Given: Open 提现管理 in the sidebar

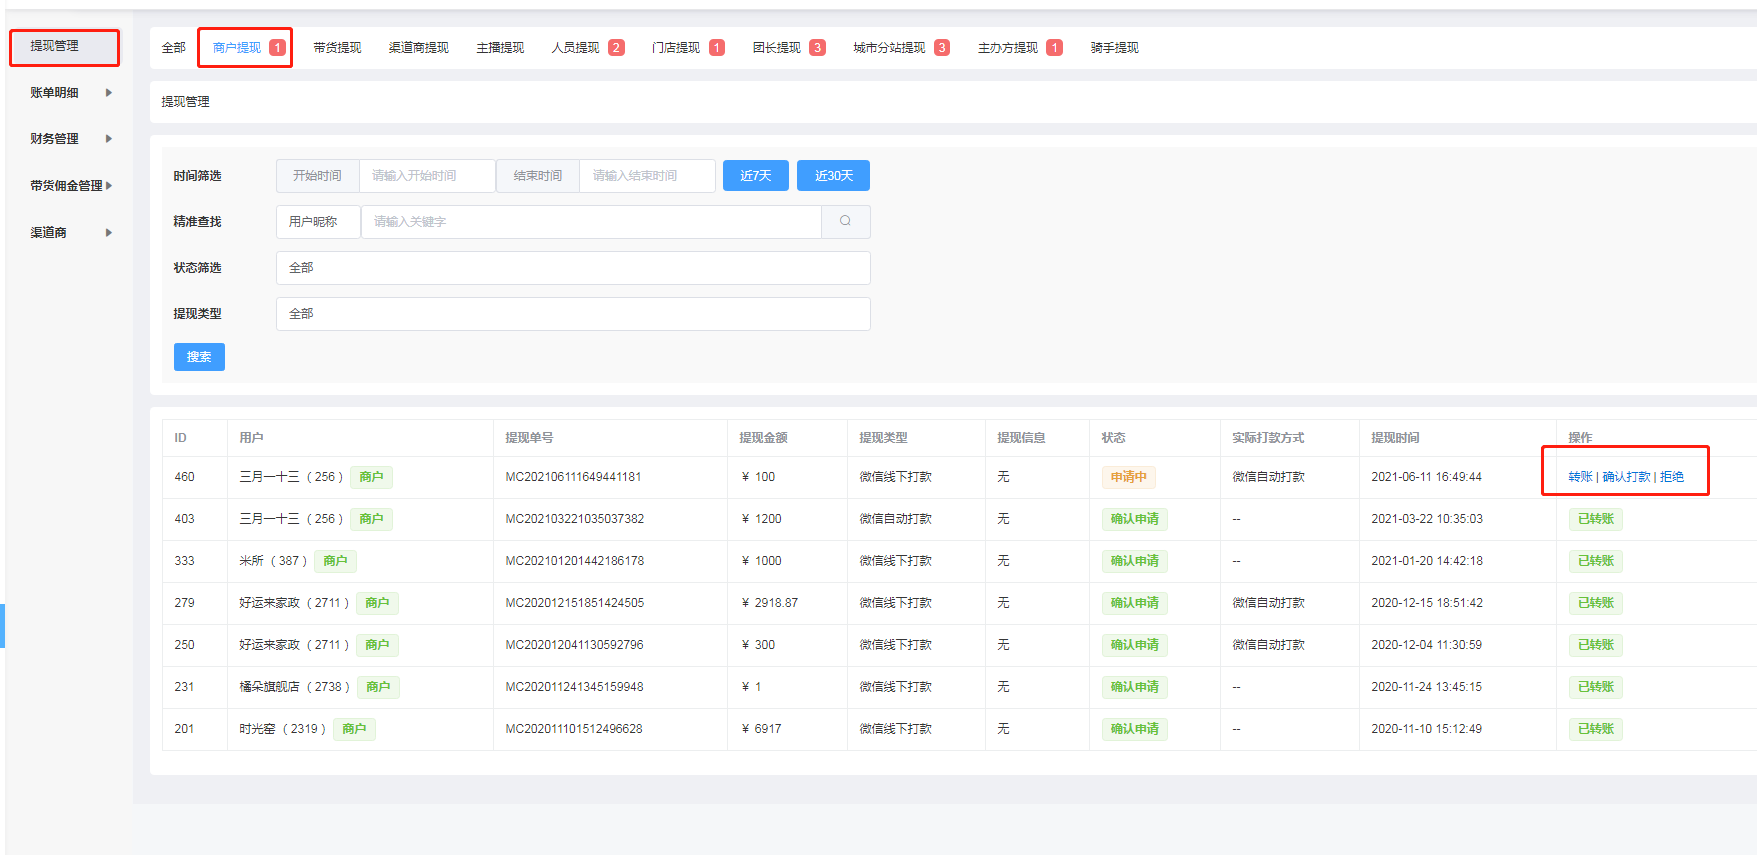Looking at the screenshot, I should point(64,47).
